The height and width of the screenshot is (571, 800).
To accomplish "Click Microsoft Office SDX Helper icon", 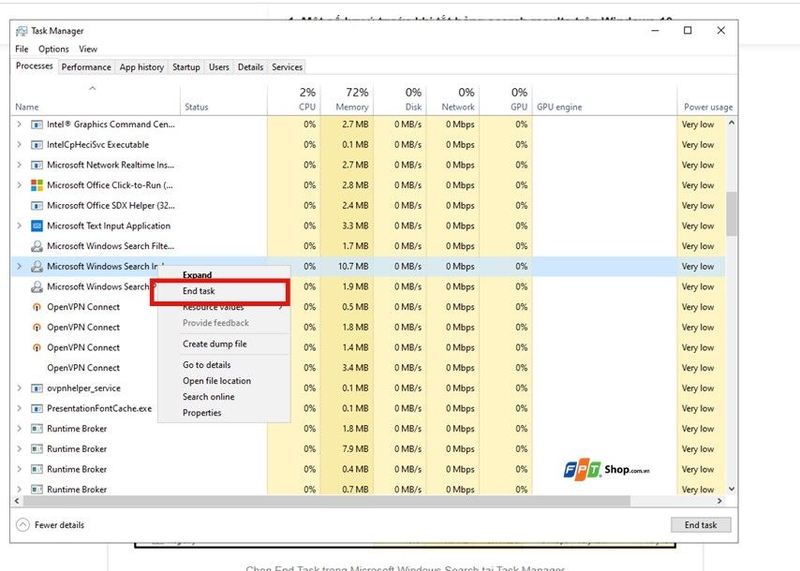I will [37, 206].
